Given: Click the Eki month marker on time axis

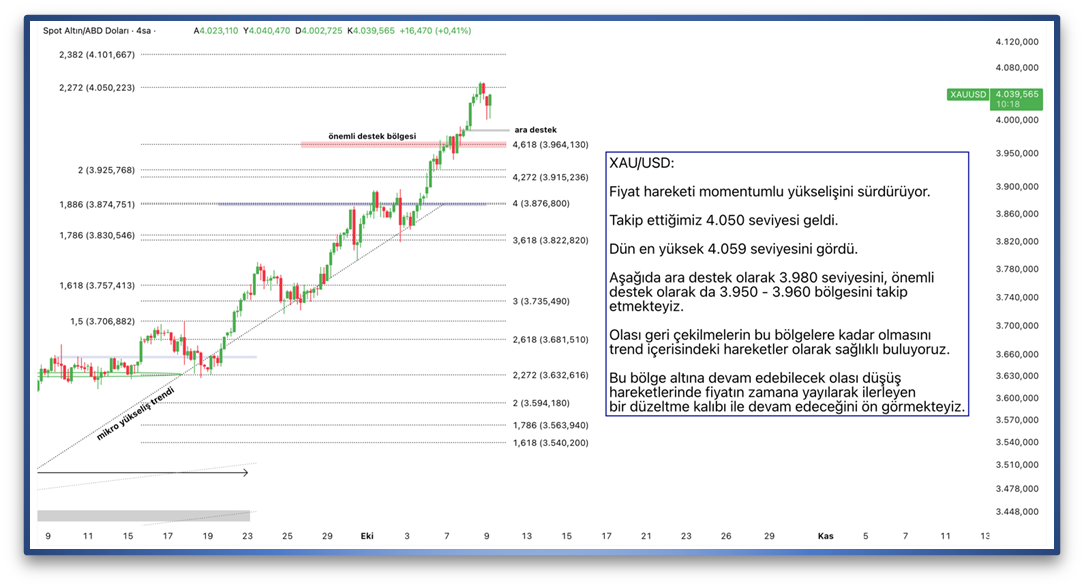Looking at the screenshot, I should click(367, 536).
